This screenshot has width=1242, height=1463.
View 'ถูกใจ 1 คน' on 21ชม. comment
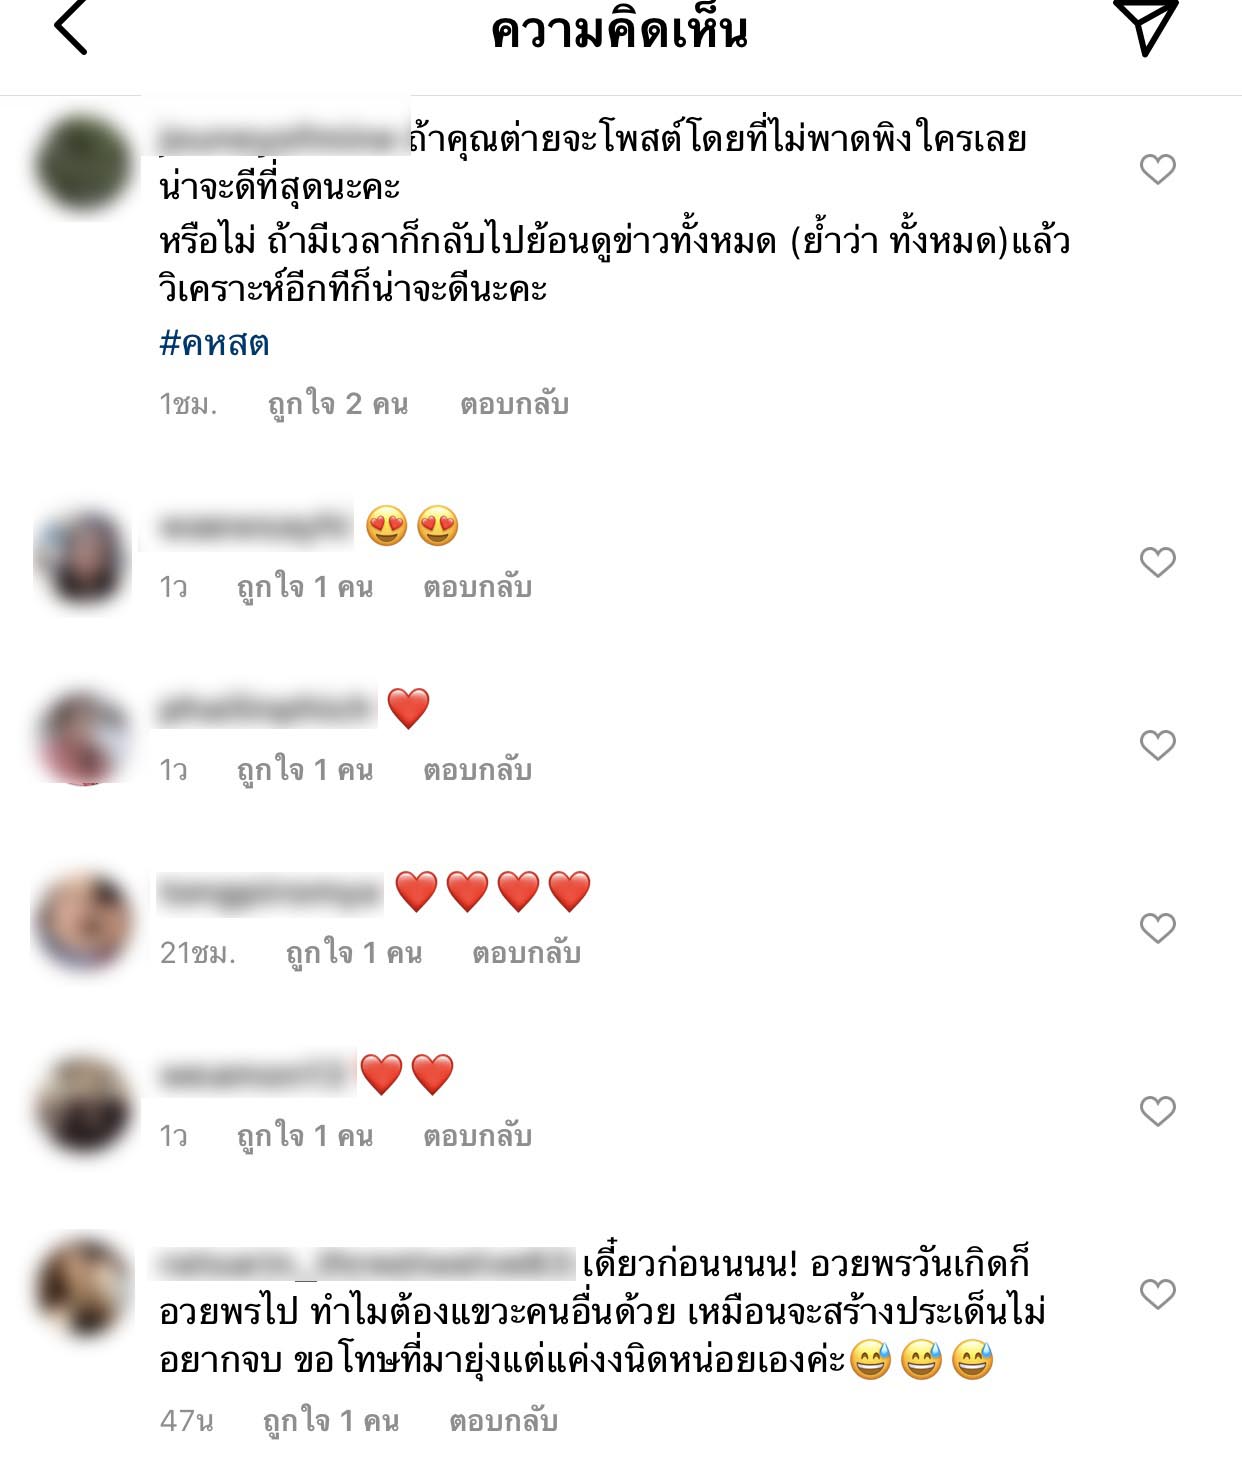pyautogui.click(x=354, y=953)
